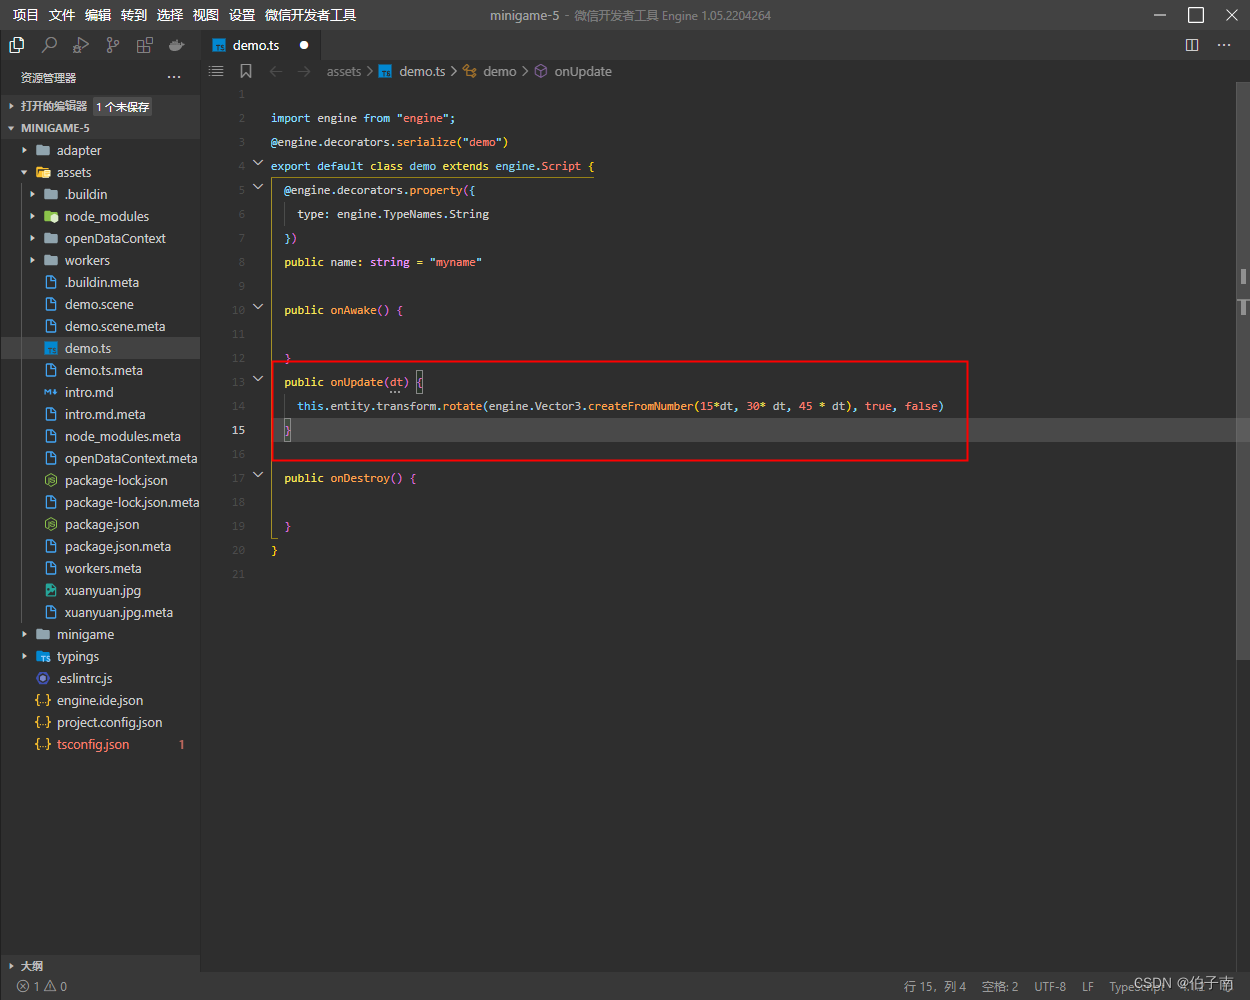Screen dimensions: 1250x1000
Task: Change file encoding UTF-8
Action: click(1050, 986)
